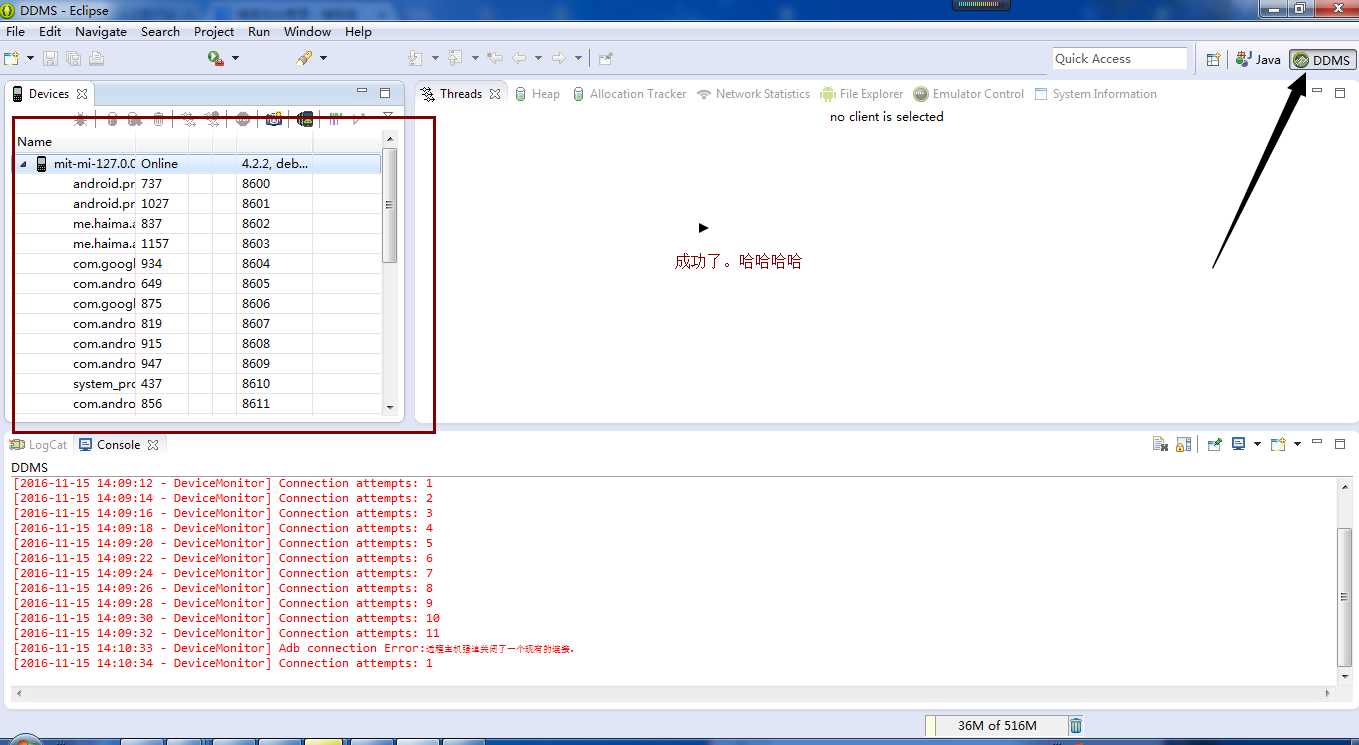1359x745 pixels.
Task: Click the Save All toolbar icon
Action: click(x=73, y=59)
